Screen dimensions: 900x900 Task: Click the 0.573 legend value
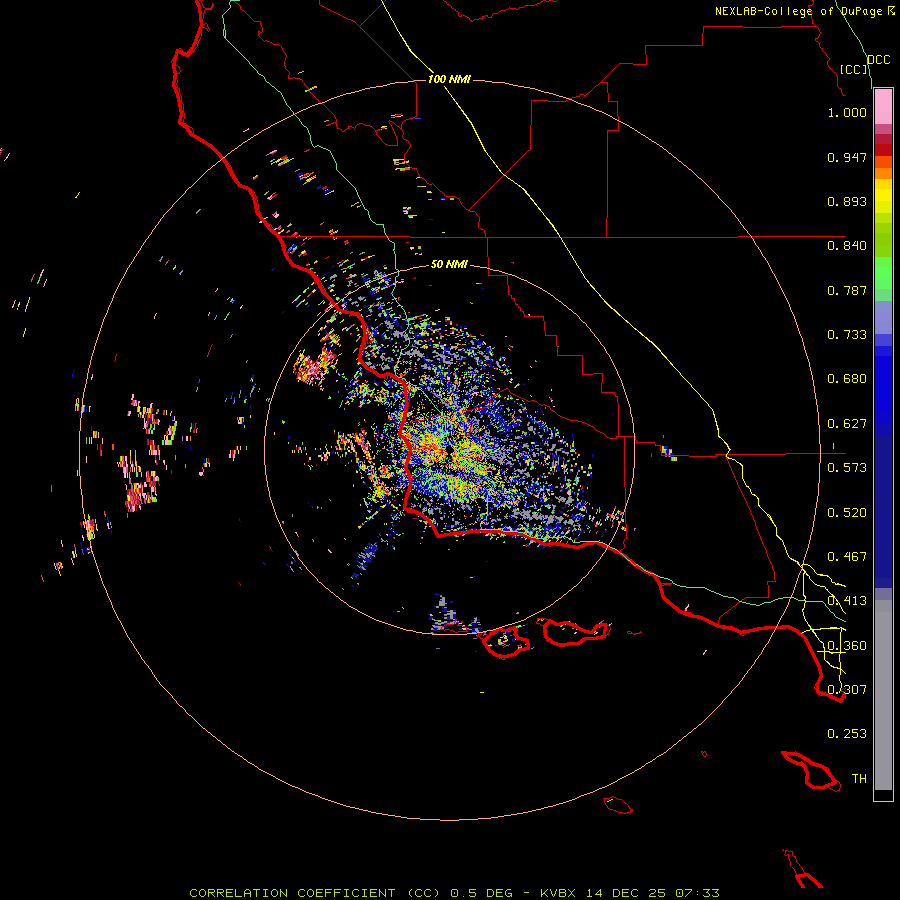(x=847, y=468)
